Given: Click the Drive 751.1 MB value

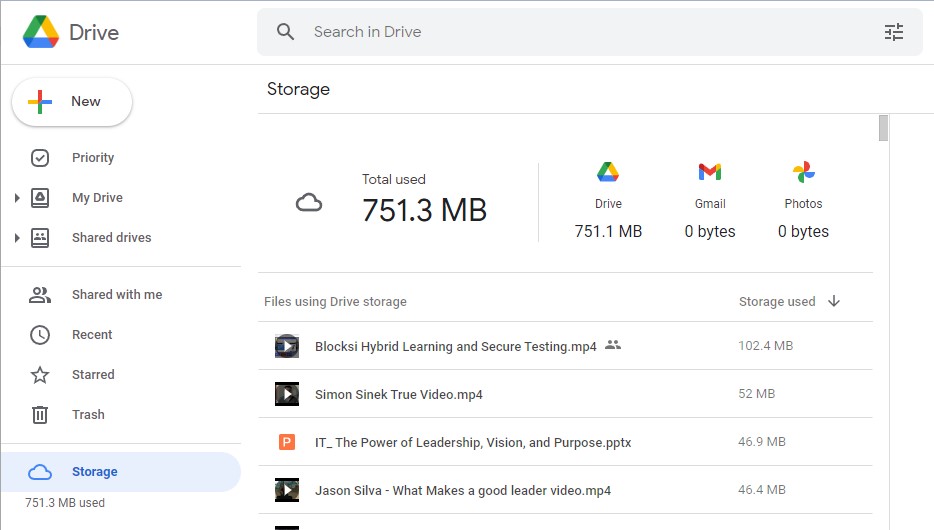Looking at the screenshot, I should click(608, 231).
